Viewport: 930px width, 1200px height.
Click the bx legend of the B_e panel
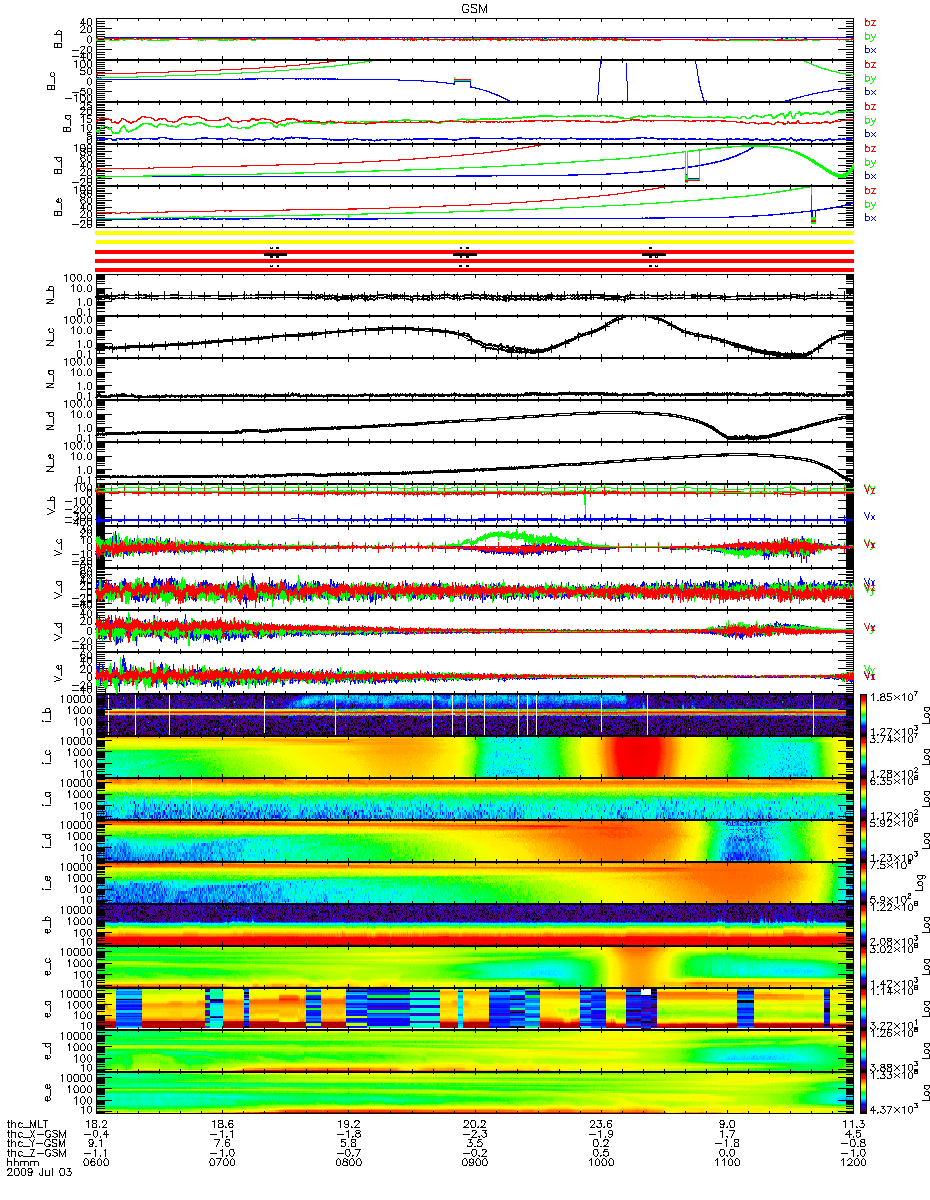[x=870, y=218]
